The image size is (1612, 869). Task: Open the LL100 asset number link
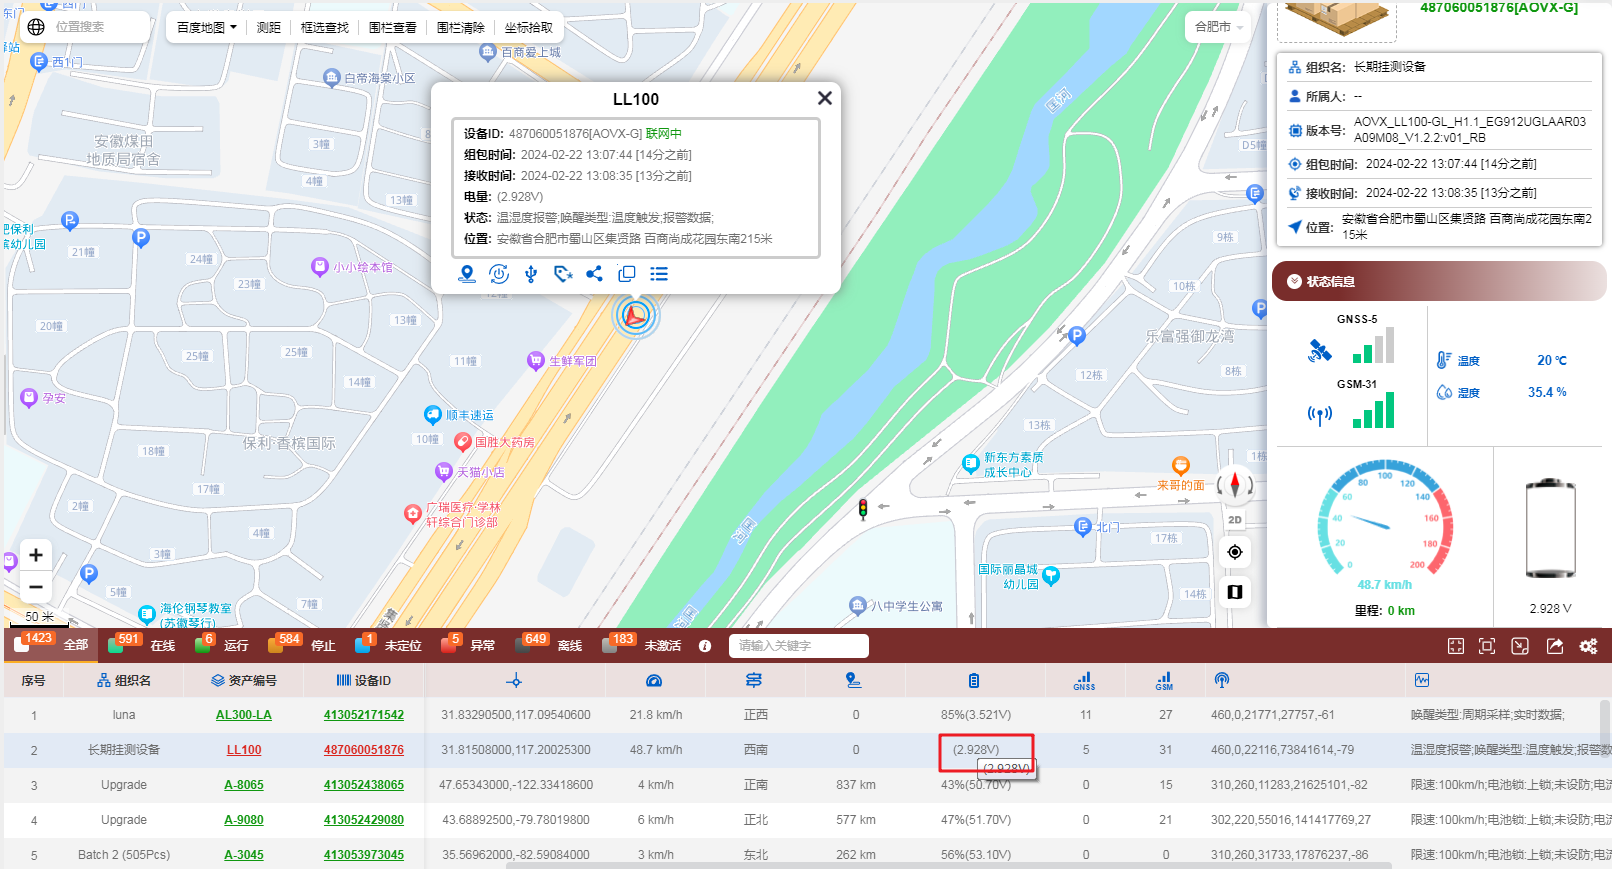coord(244,750)
